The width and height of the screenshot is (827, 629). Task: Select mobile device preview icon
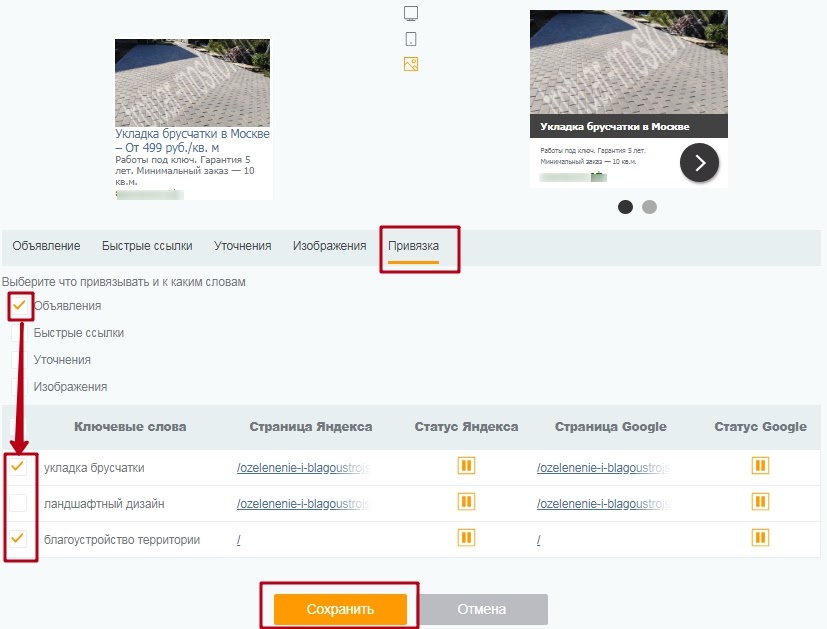pos(410,39)
